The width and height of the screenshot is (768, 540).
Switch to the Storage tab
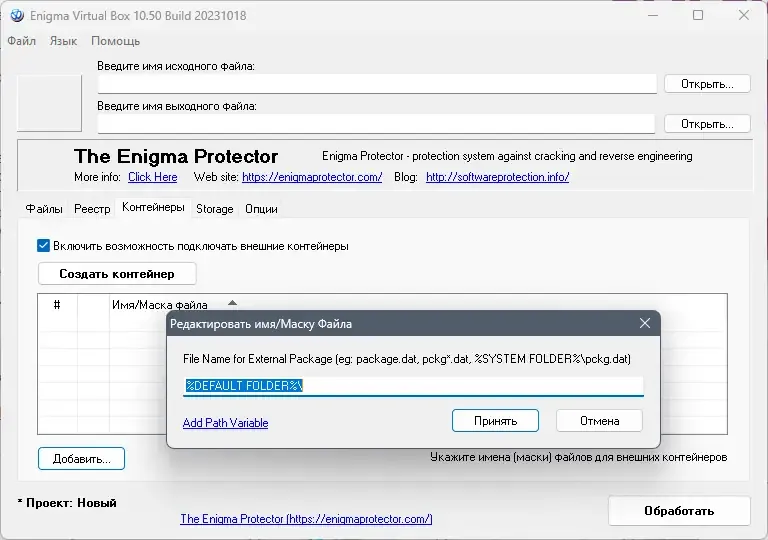tap(215, 209)
